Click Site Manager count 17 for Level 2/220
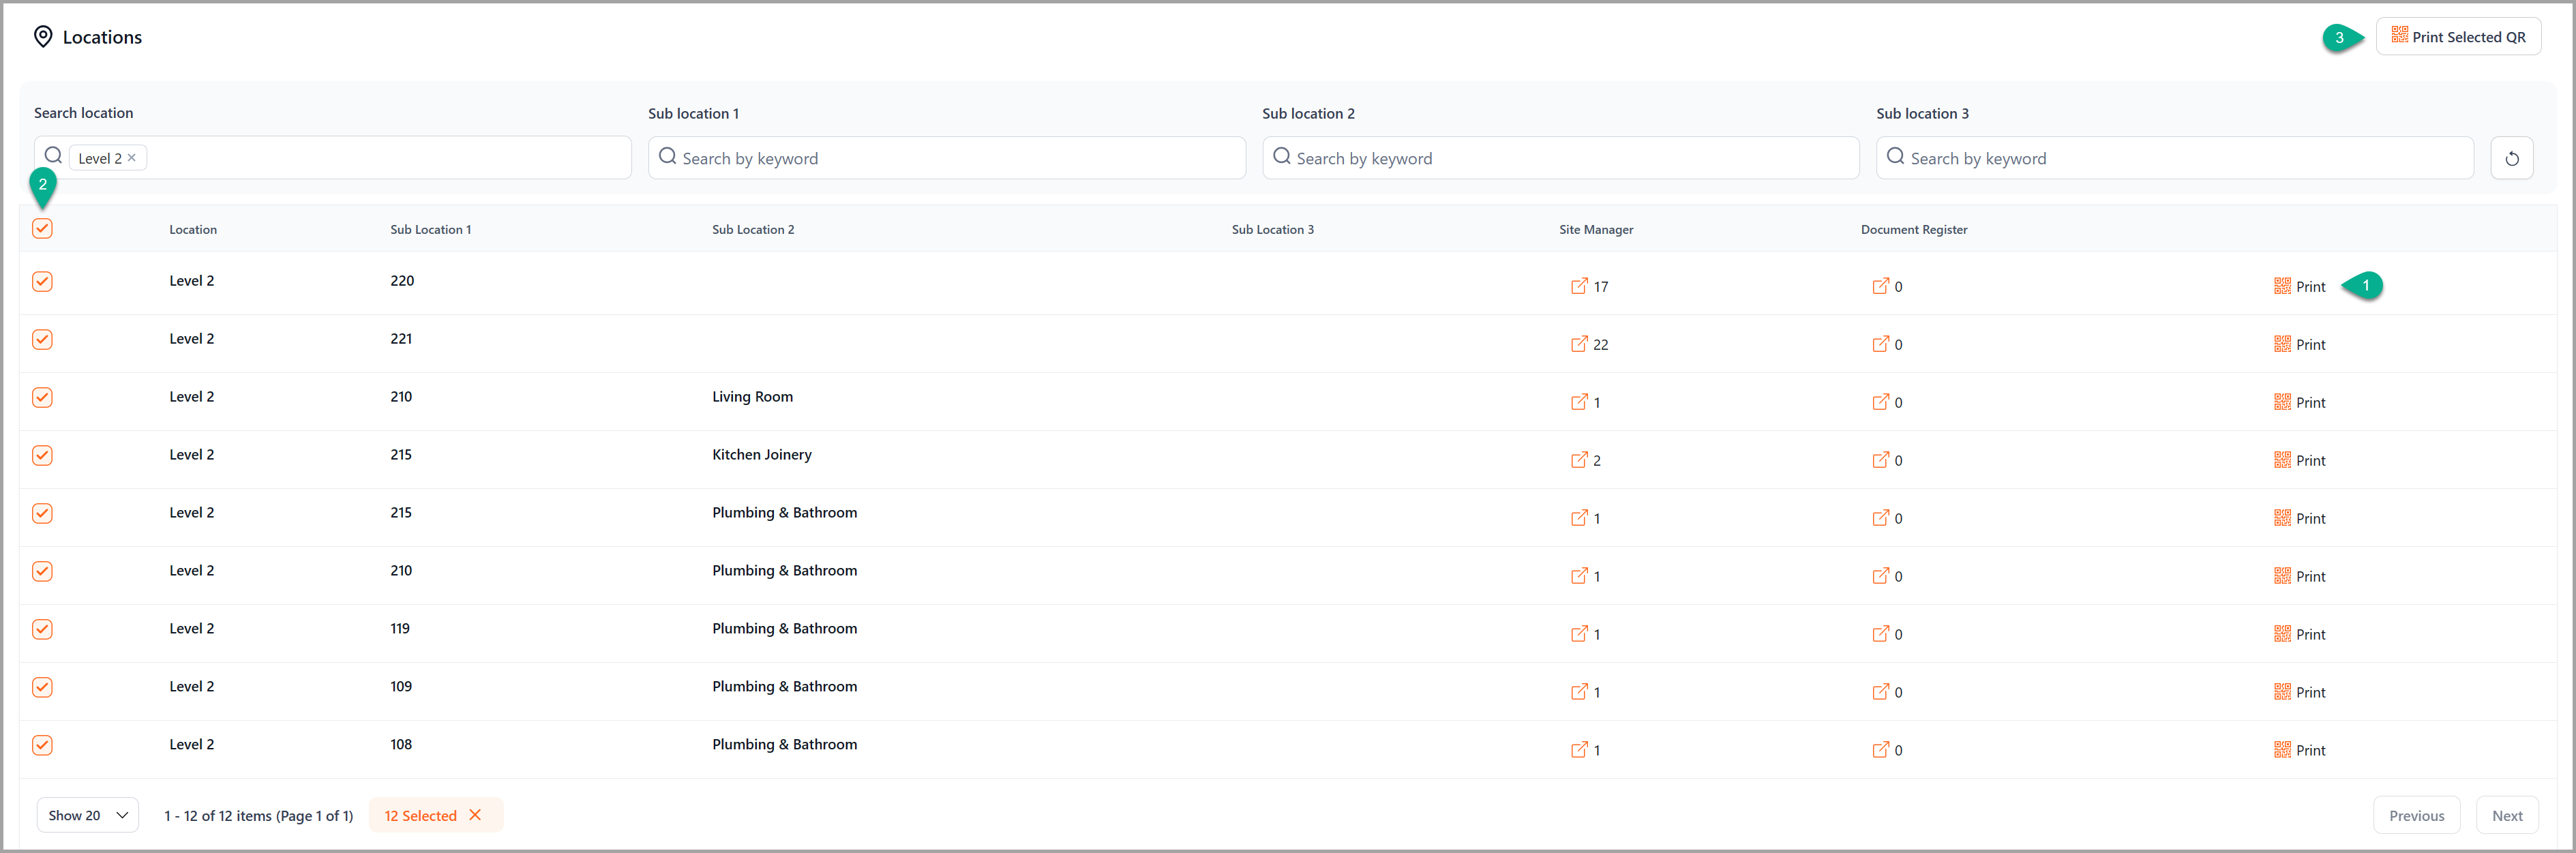The image size is (2576, 853). 1589,286
